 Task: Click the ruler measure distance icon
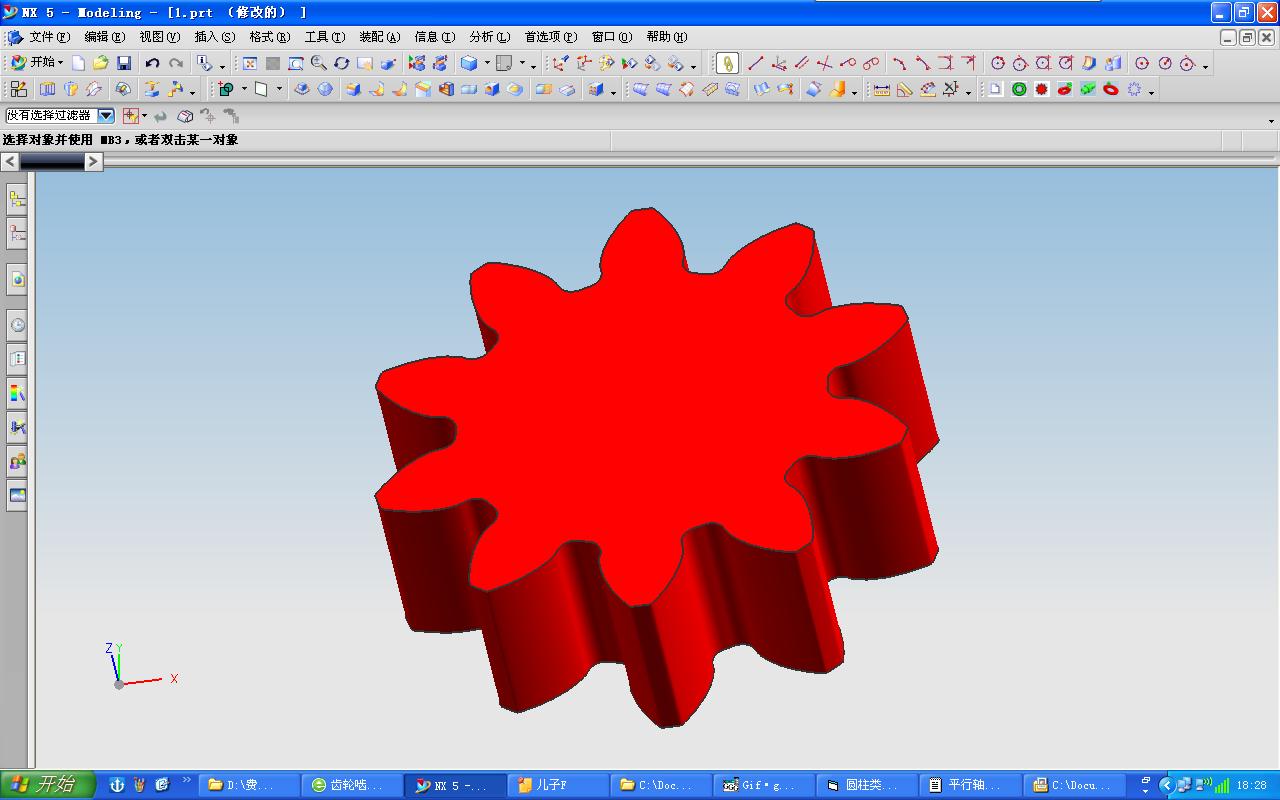click(881, 89)
